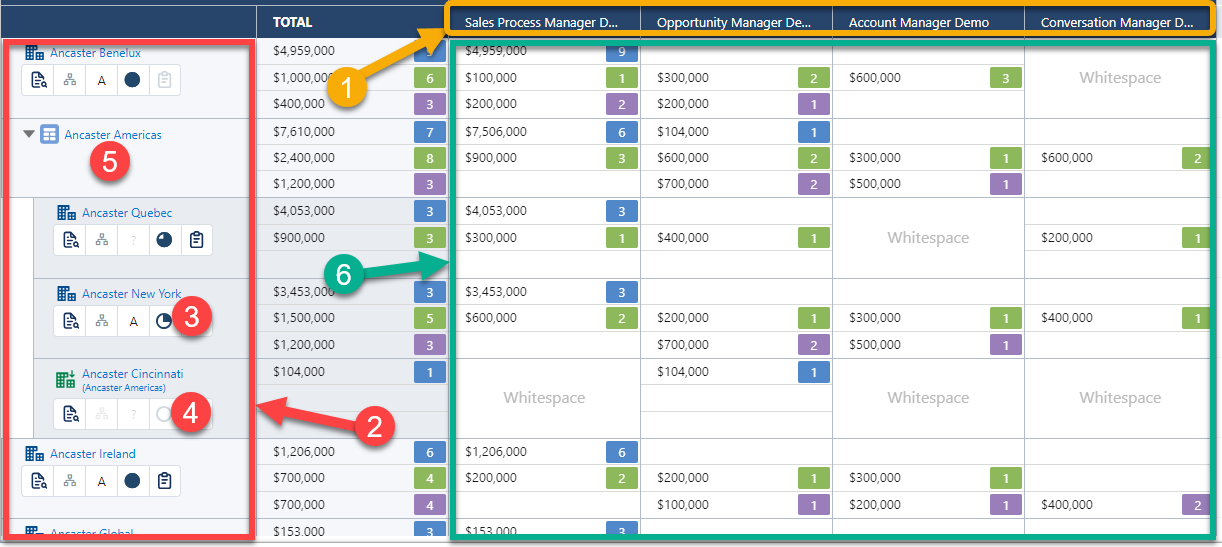
Task: Open the Ancaster Quebec account link
Action: 127,213
